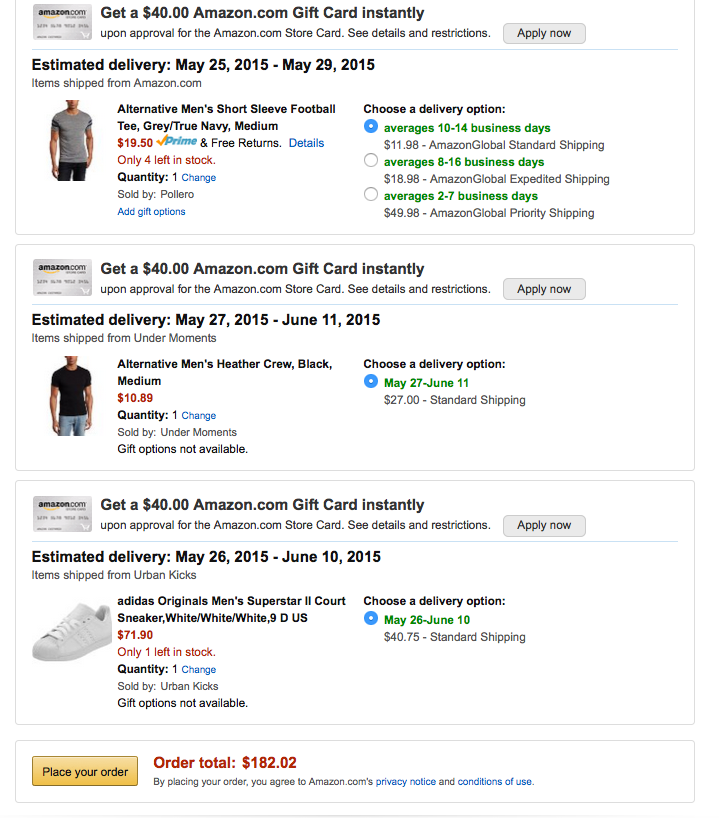Select AmazonGlobal Expedited Shipping option
The image size is (719, 818).
372,160
